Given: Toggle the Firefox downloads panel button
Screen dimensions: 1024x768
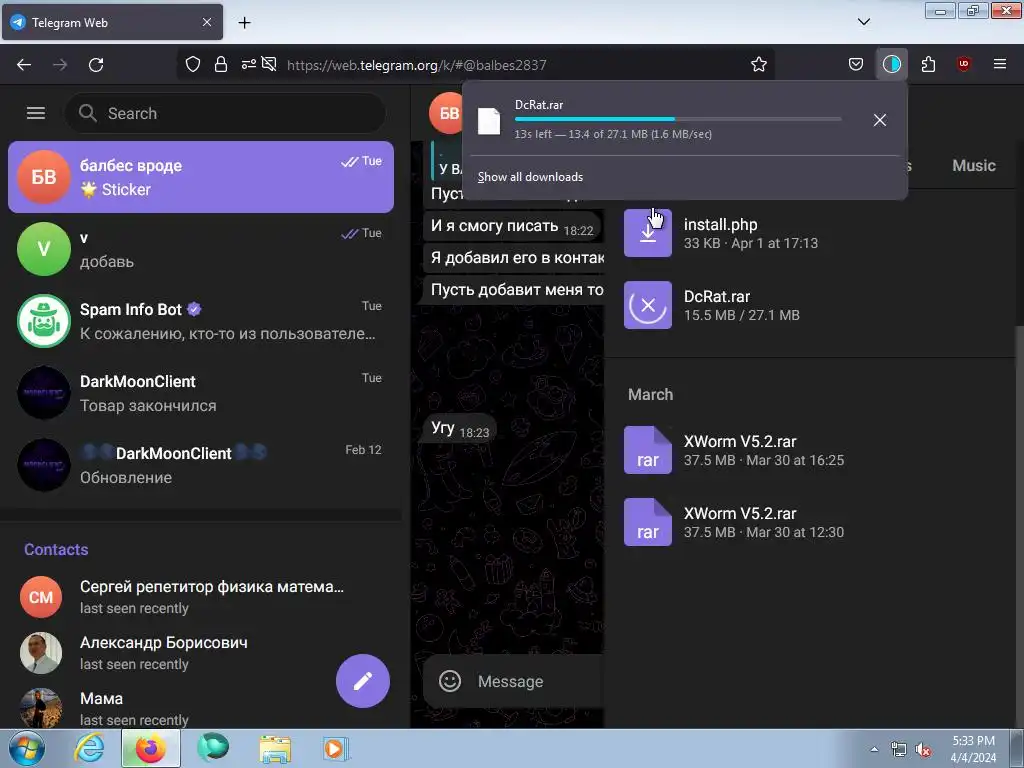Looking at the screenshot, I should pos(891,64).
